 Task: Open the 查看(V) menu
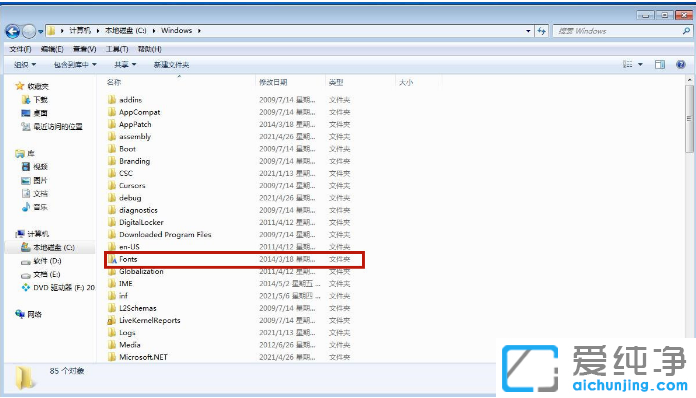(84, 49)
